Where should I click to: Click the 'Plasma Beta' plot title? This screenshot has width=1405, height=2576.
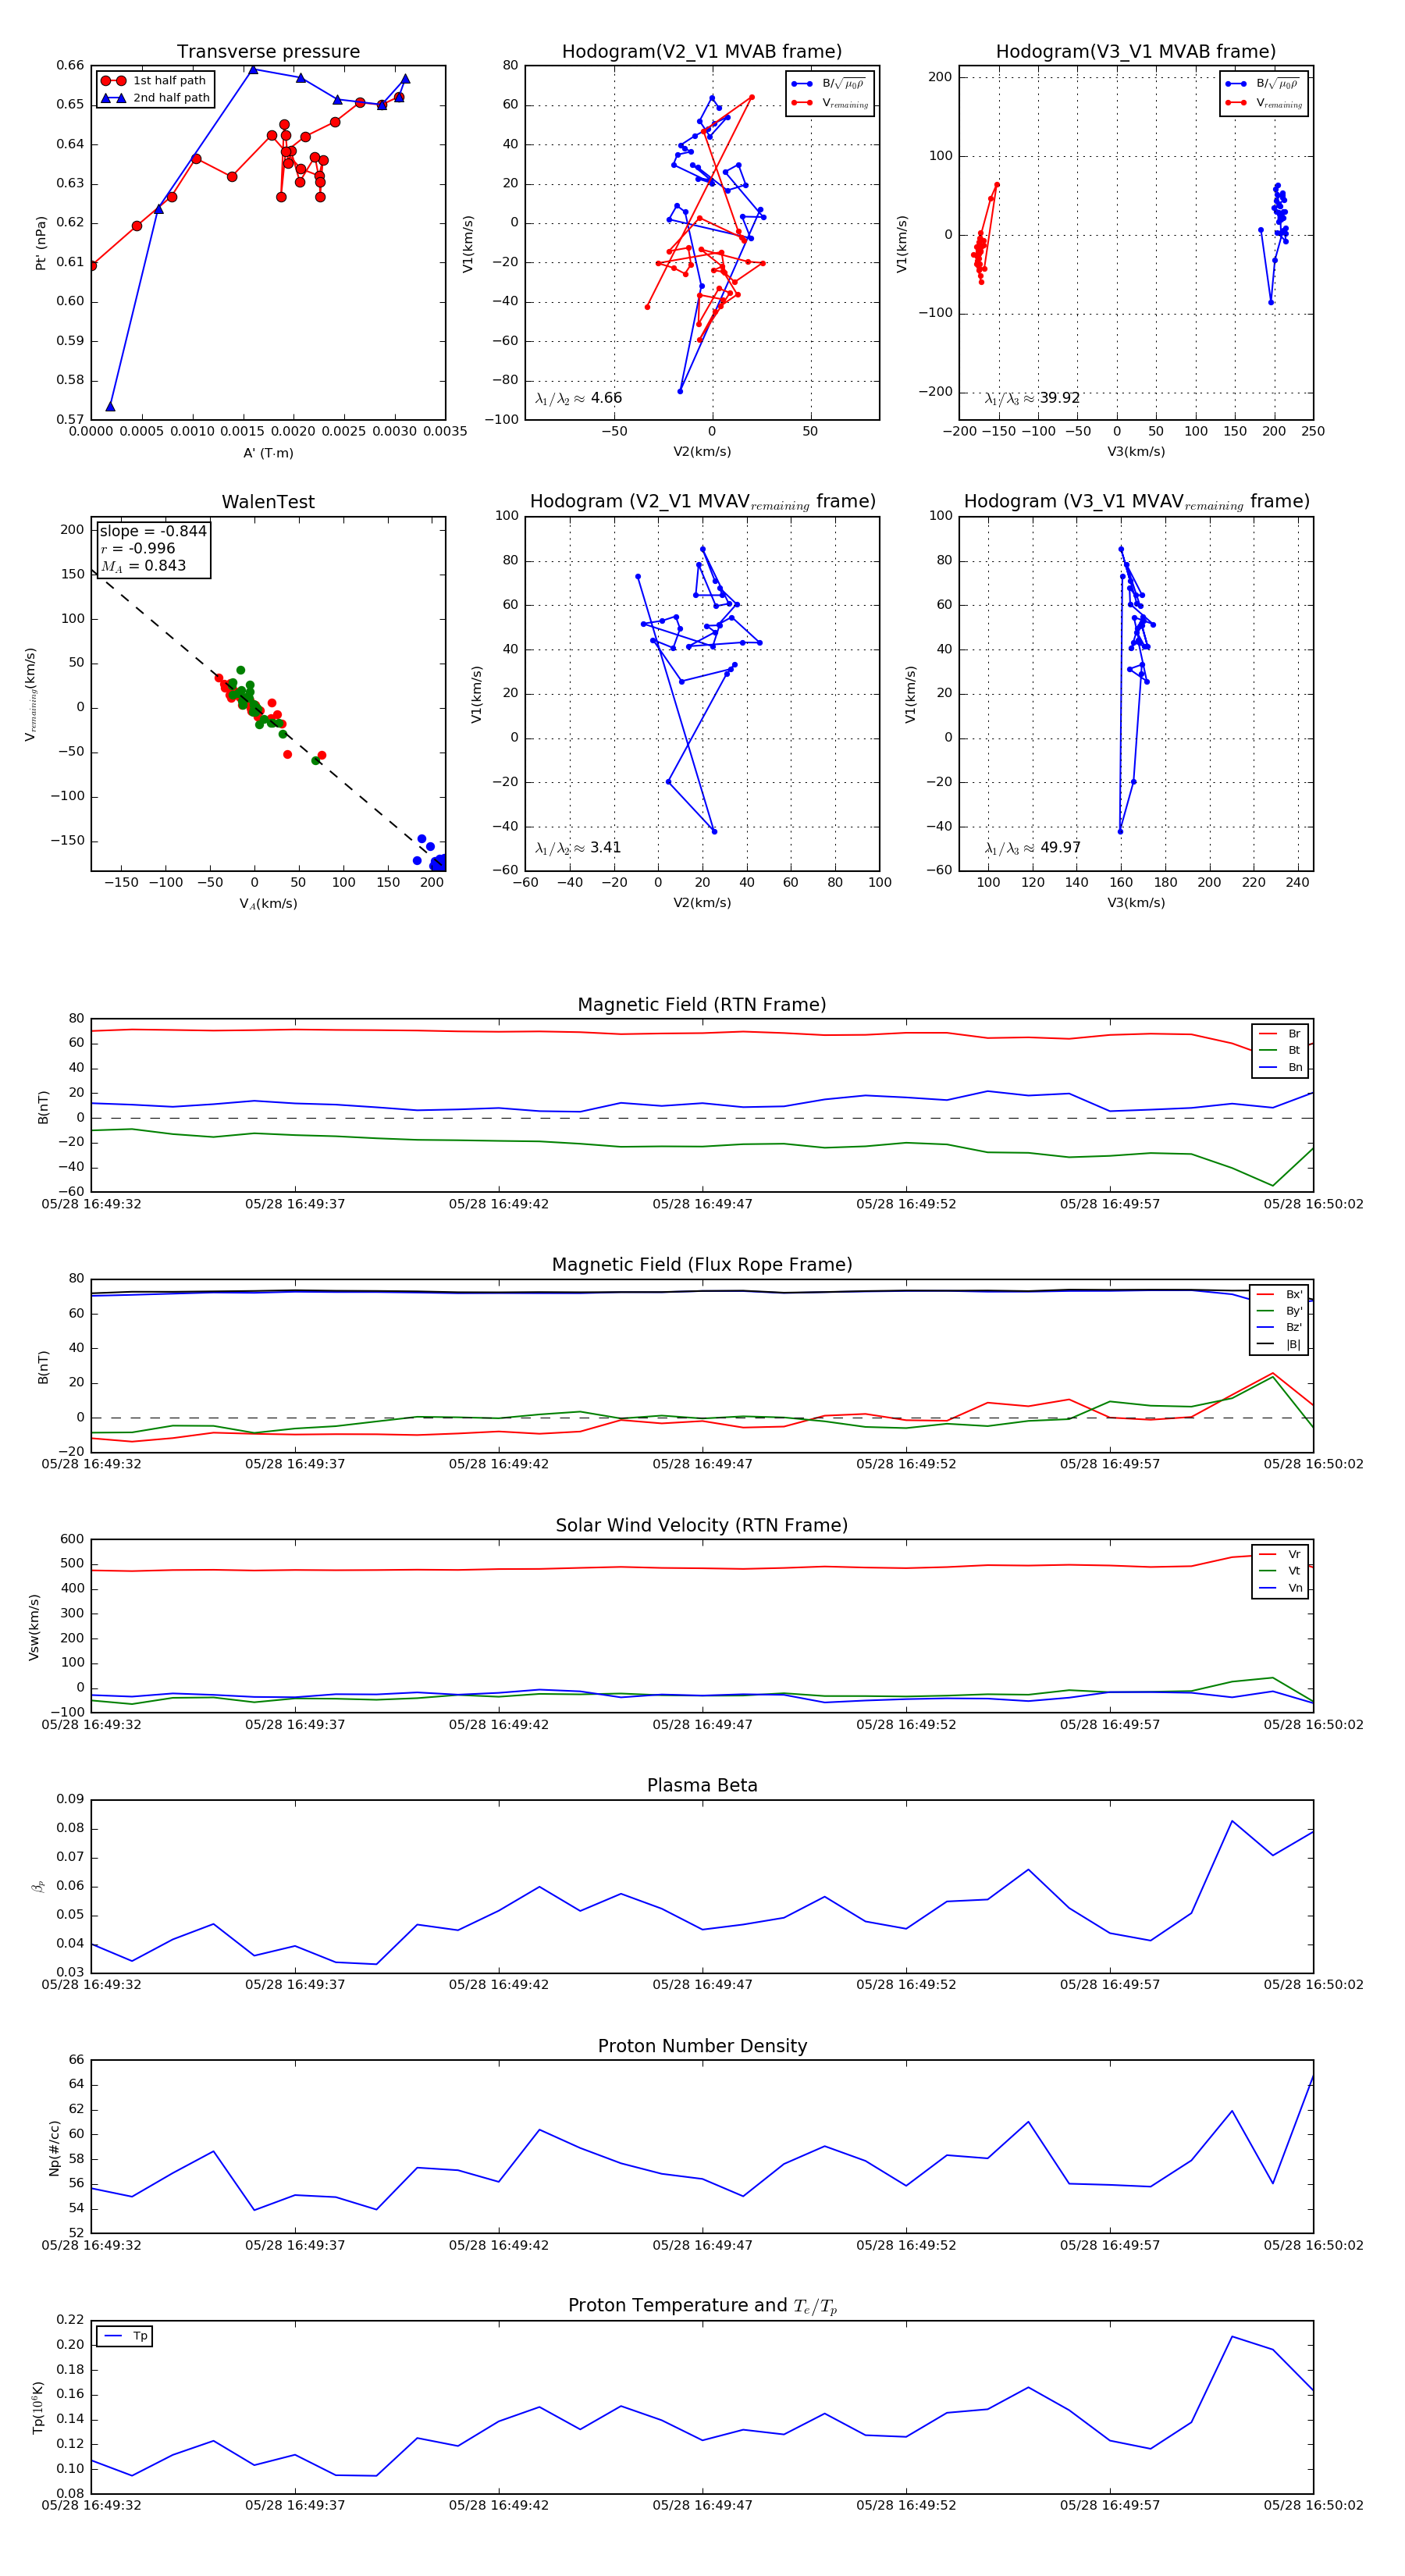click(702, 1786)
